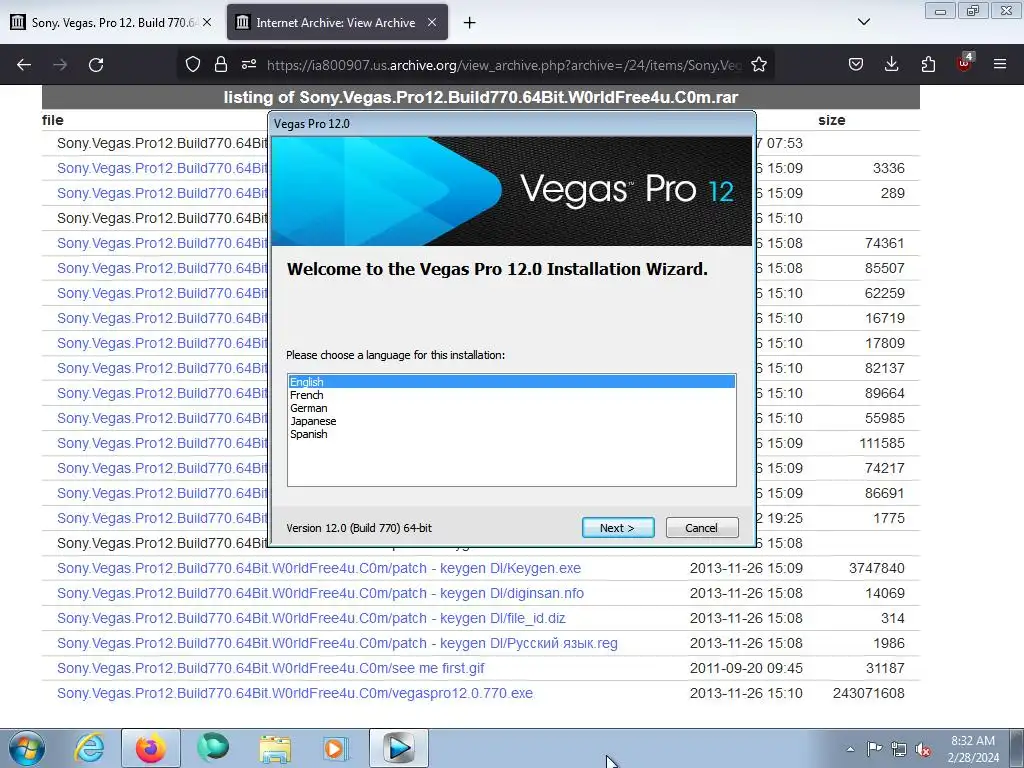The image size is (1024, 768).
Task: Open the Keygen.exe file link
Action: (x=319, y=568)
